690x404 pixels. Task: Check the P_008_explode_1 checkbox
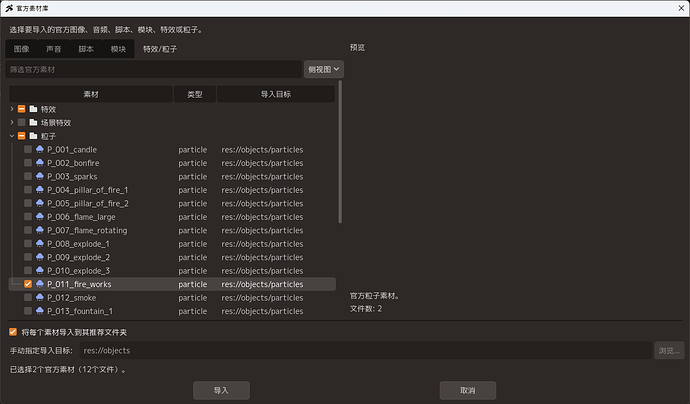[x=28, y=243]
